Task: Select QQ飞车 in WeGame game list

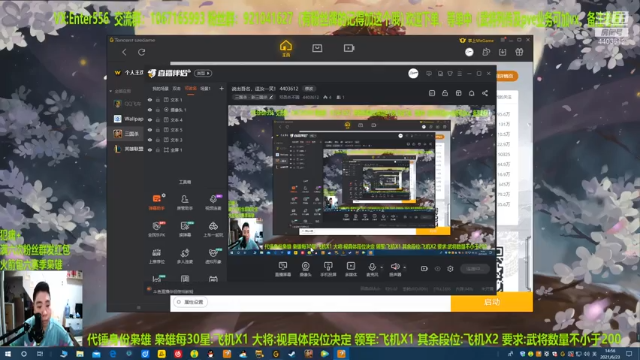Action: (127, 104)
